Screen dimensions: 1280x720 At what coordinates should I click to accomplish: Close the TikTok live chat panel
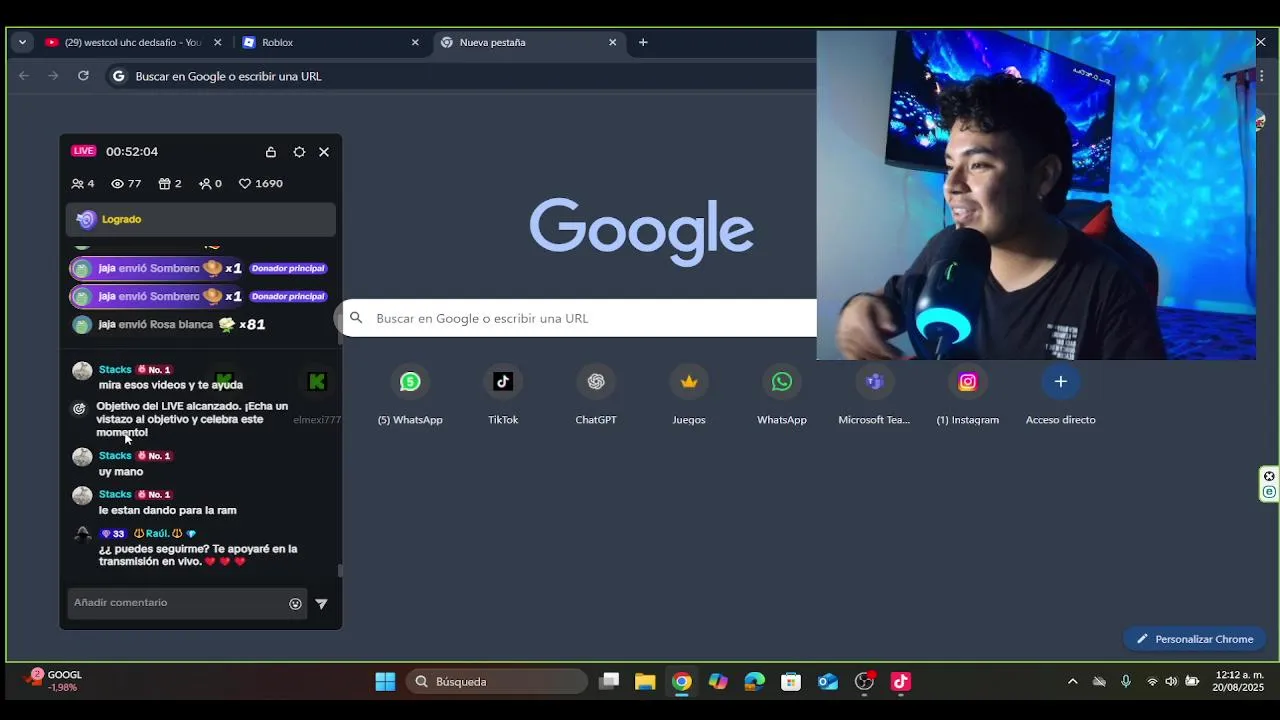click(x=324, y=152)
